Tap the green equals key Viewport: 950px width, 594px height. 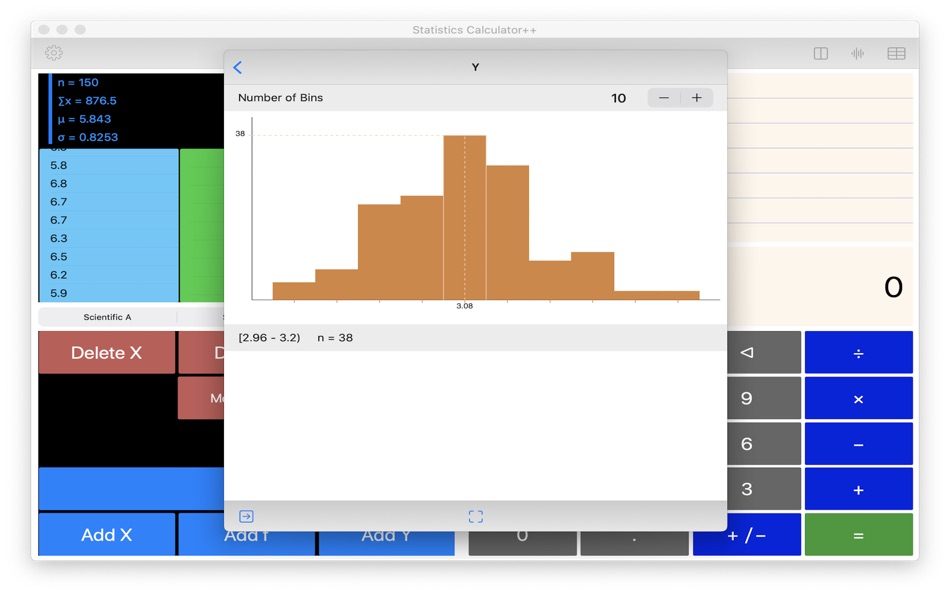[x=859, y=535]
